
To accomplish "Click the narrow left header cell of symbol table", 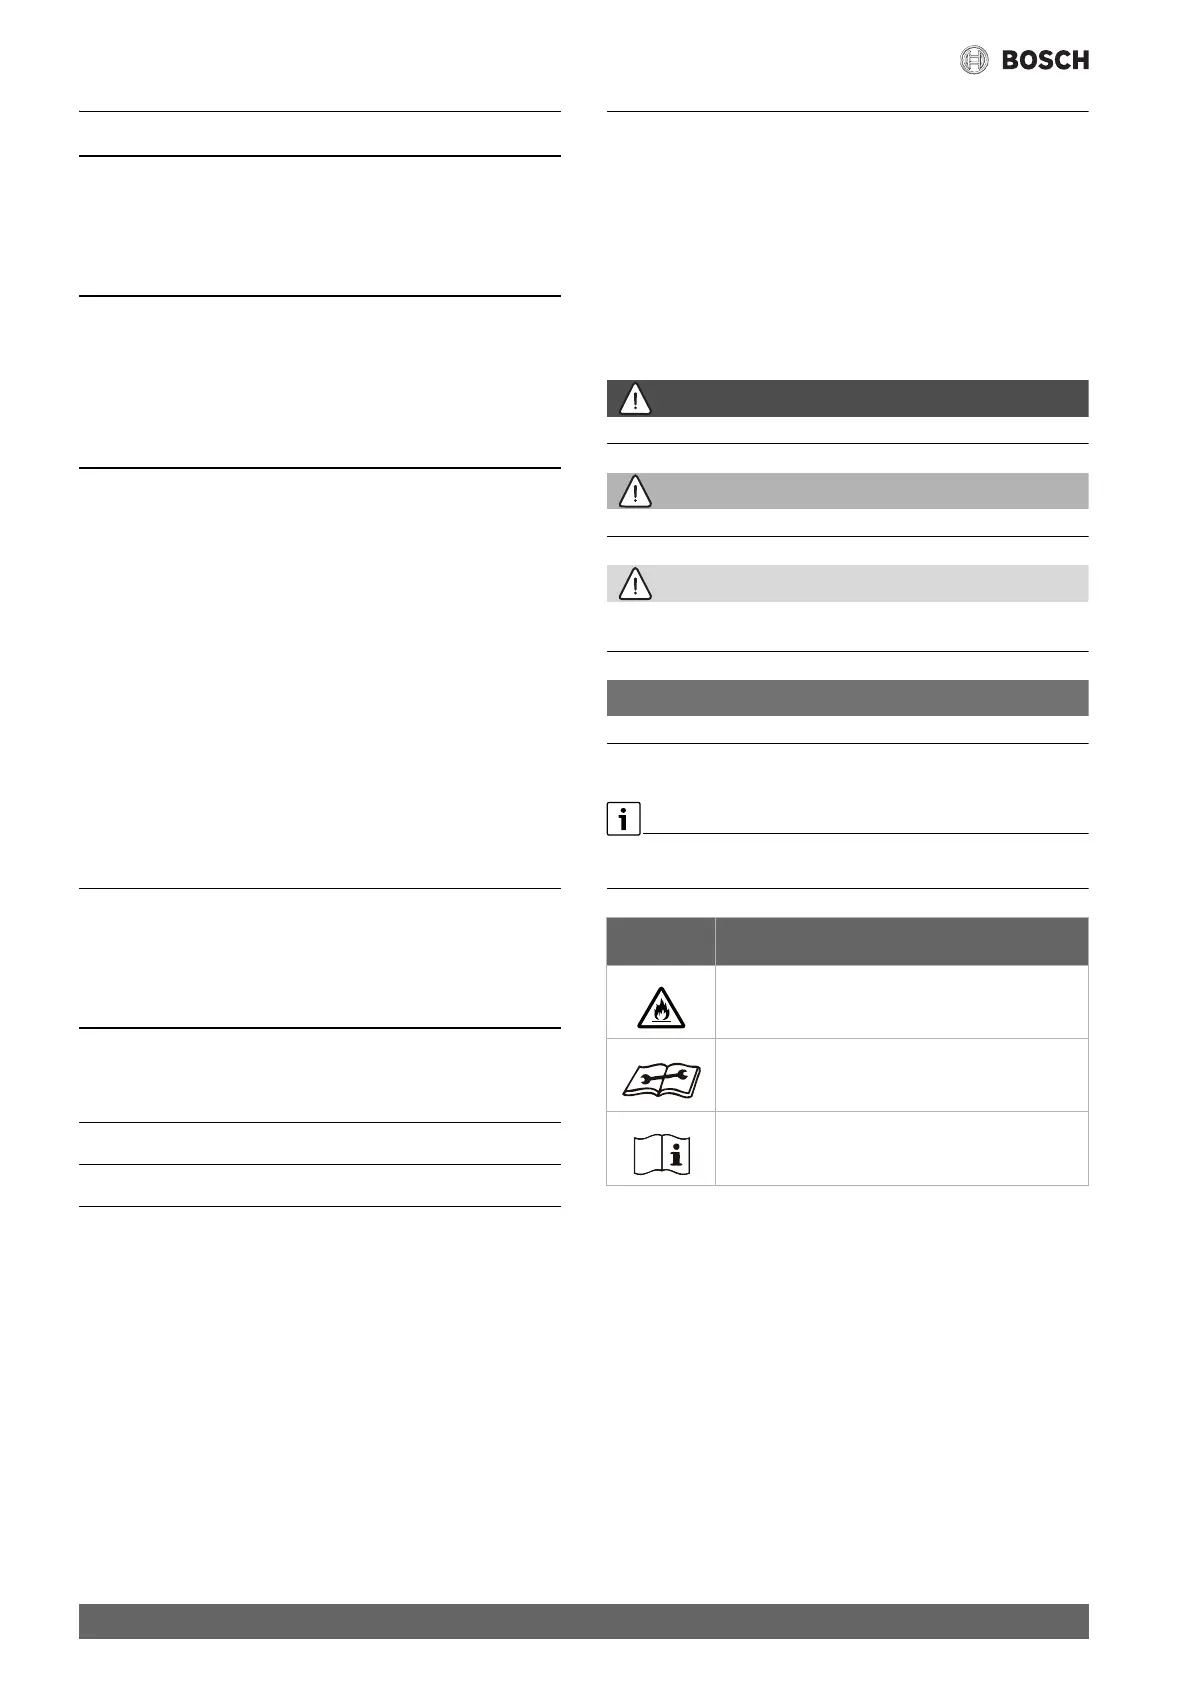I will (661, 941).
